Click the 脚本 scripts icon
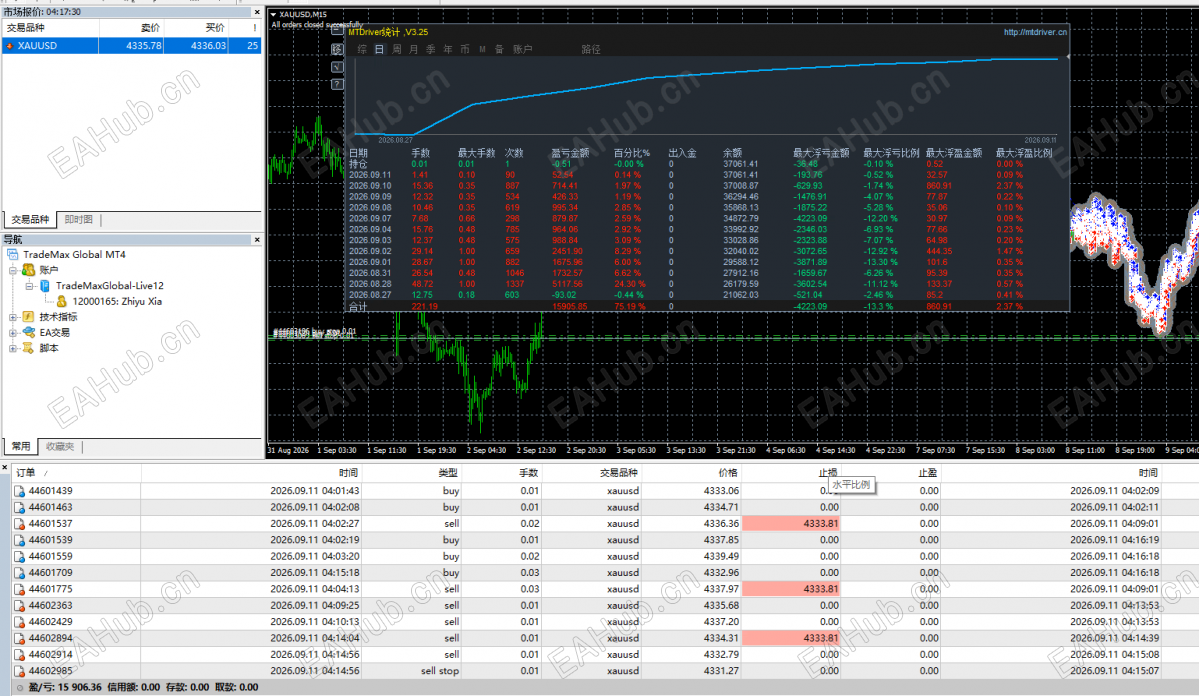The image size is (1199, 696). tap(29, 348)
